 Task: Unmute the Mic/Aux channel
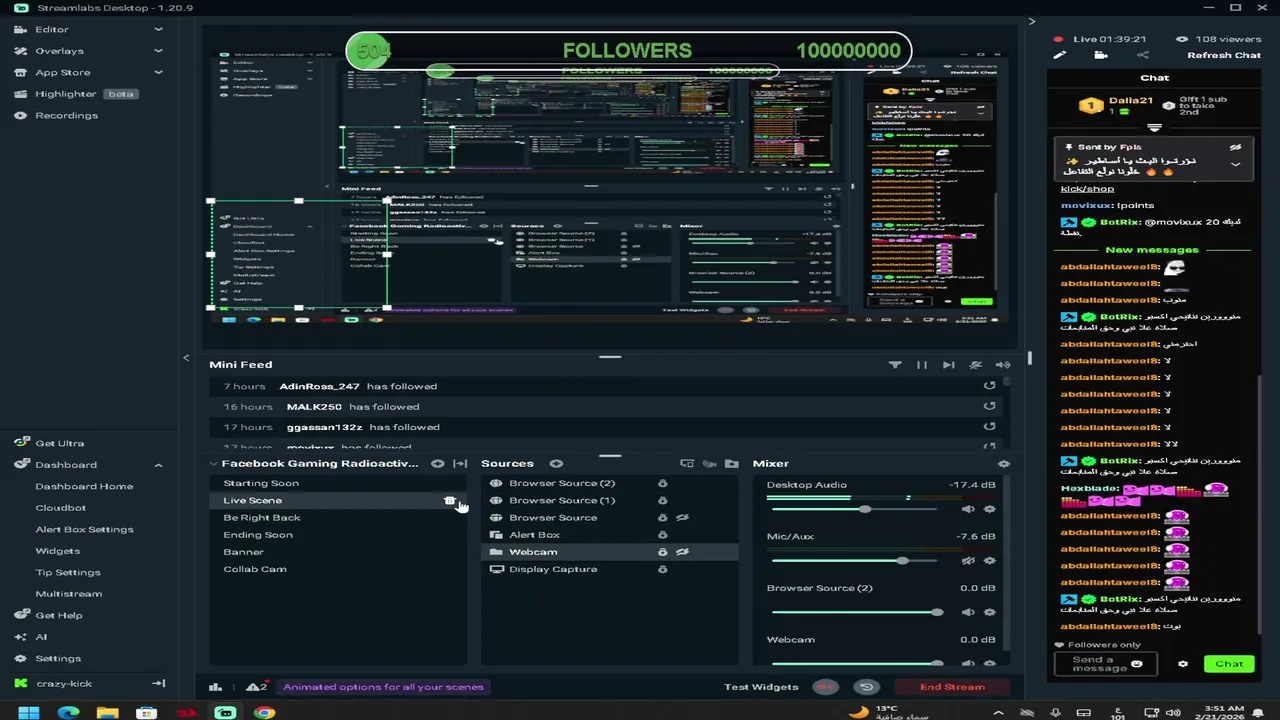pos(967,561)
